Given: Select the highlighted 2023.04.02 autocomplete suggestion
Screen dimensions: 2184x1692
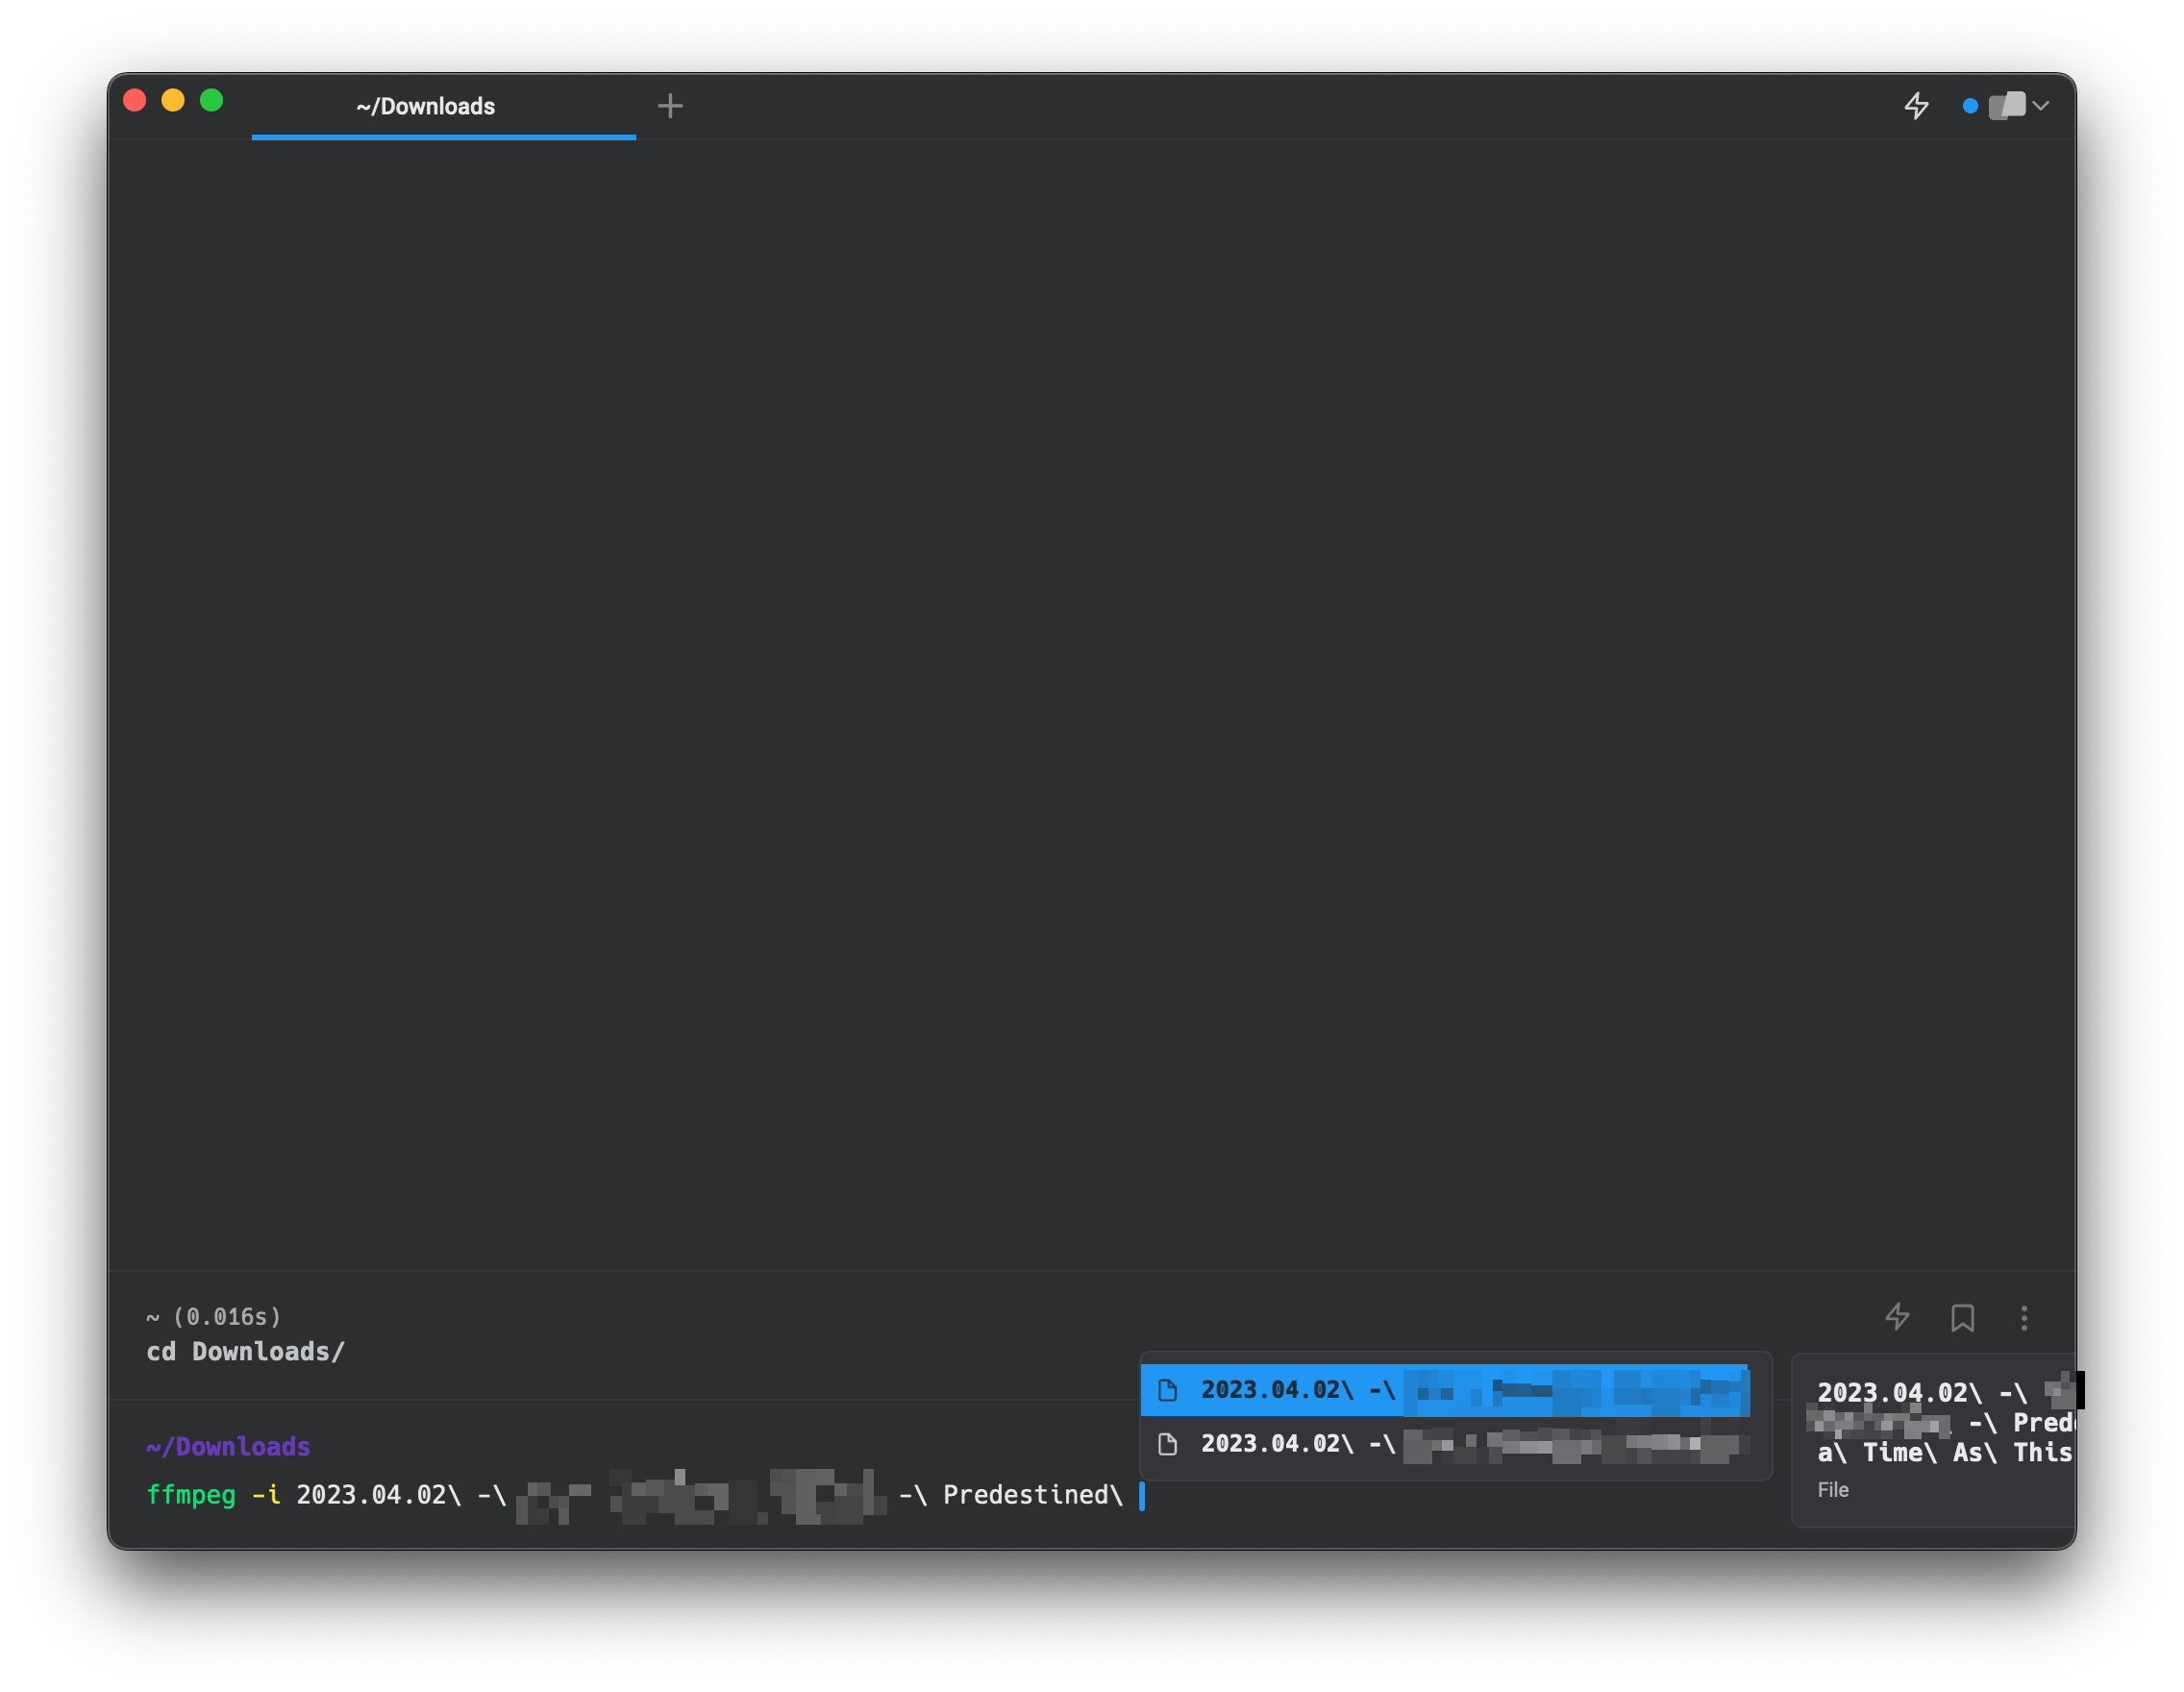Looking at the screenshot, I should point(1450,1389).
